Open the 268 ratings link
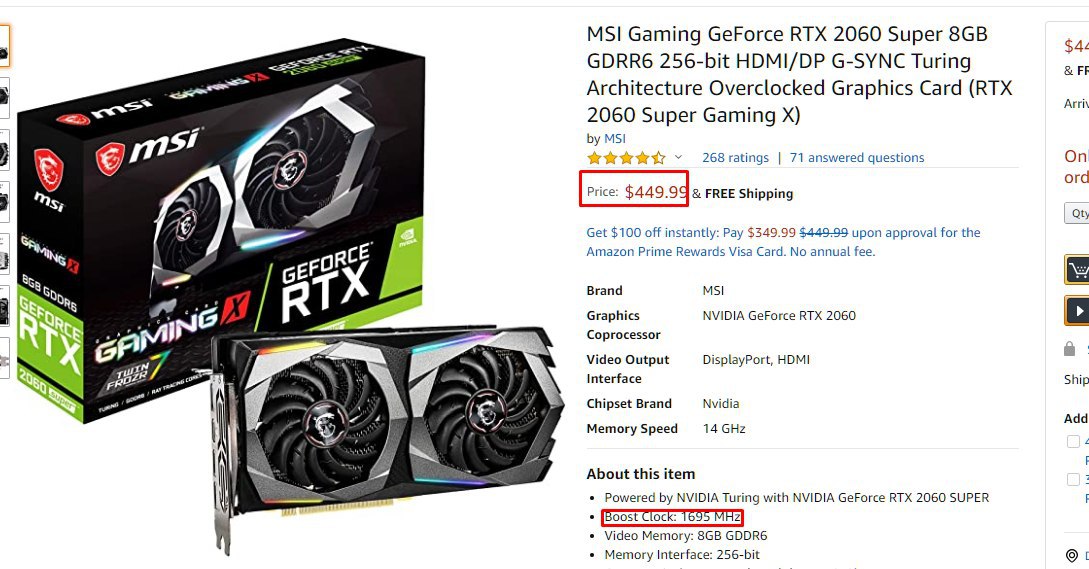 pyautogui.click(x=735, y=158)
